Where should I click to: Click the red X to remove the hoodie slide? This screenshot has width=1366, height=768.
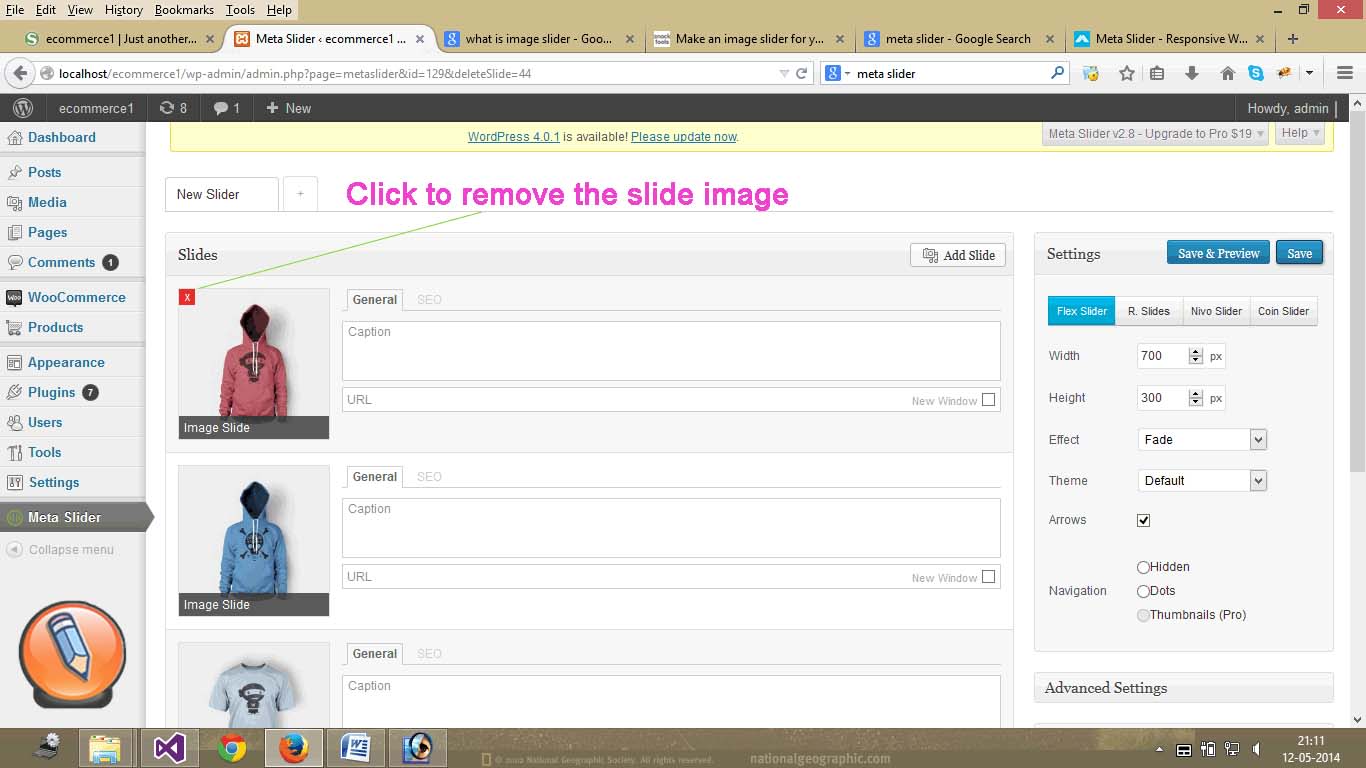[187, 297]
